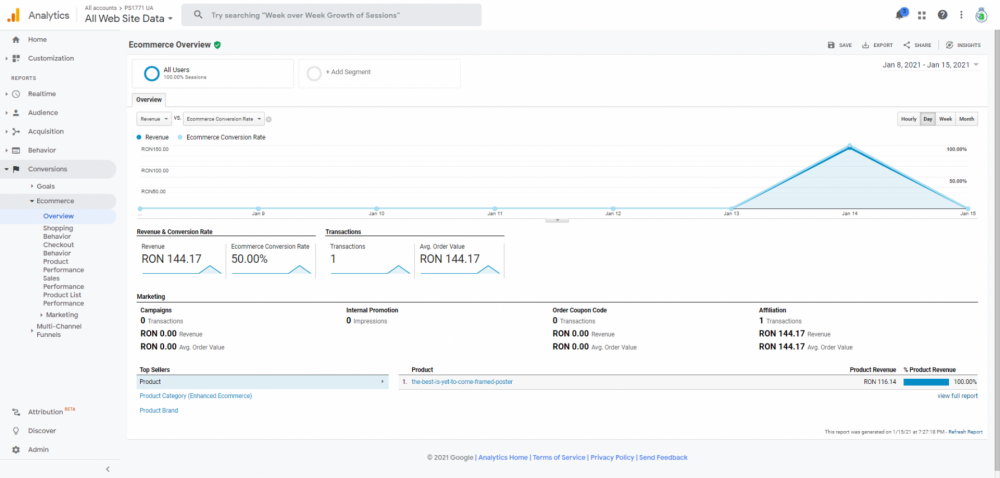This screenshot has width=1000, height=478.
Task: Click the search input field
Action: click(x=331, y=15)
